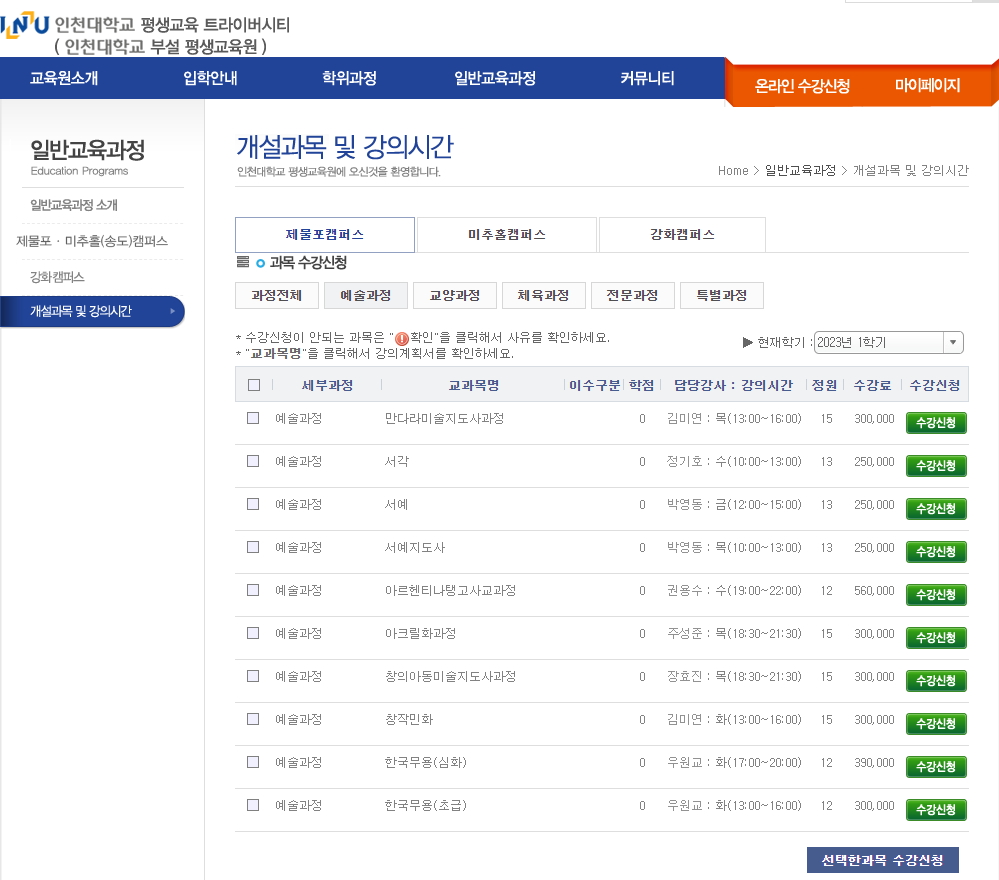Open syllabus for 창의아동미술지도사과정

450,677
